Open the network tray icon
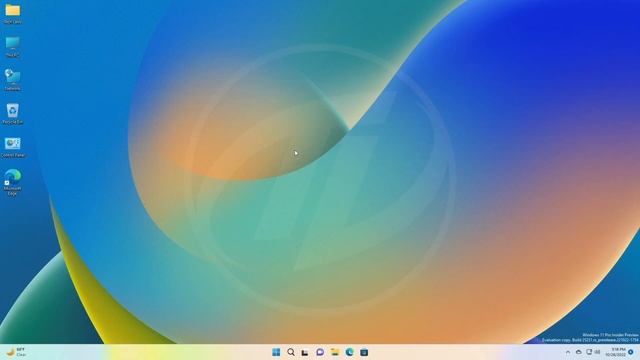 point(589,352)
